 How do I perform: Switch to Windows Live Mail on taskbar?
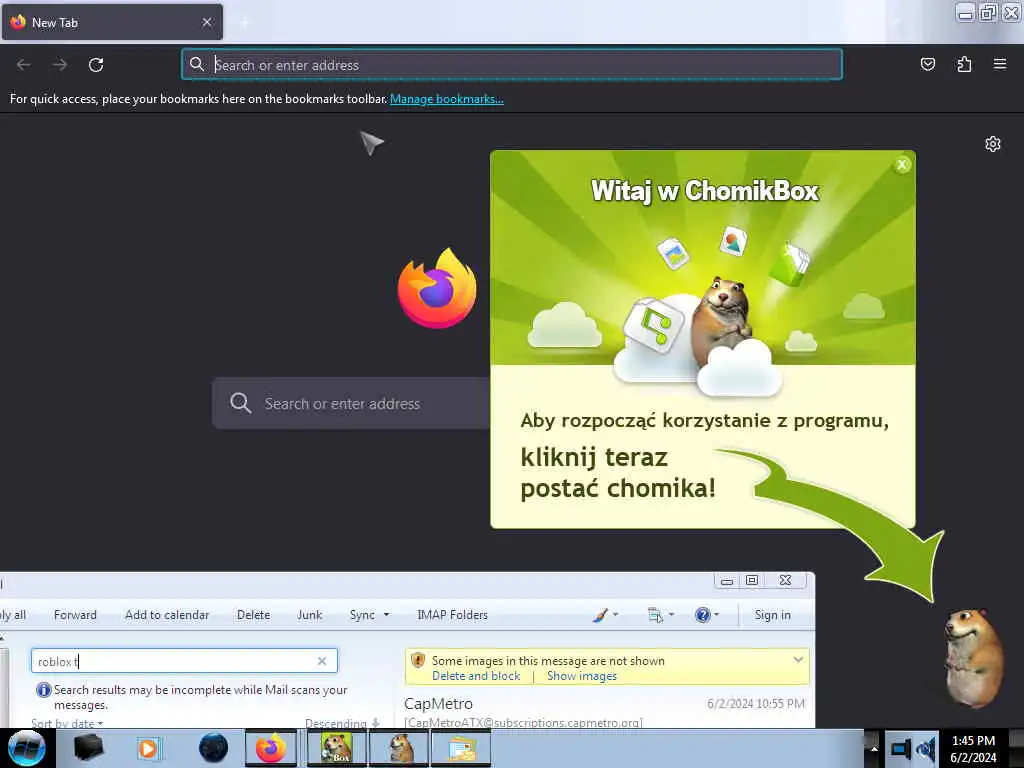point(462,748)
